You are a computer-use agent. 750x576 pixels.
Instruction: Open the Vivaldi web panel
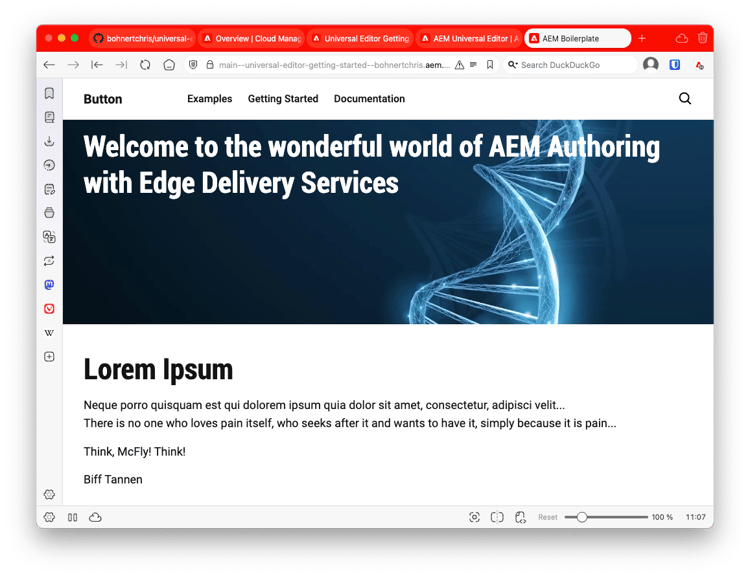(49, 309)
